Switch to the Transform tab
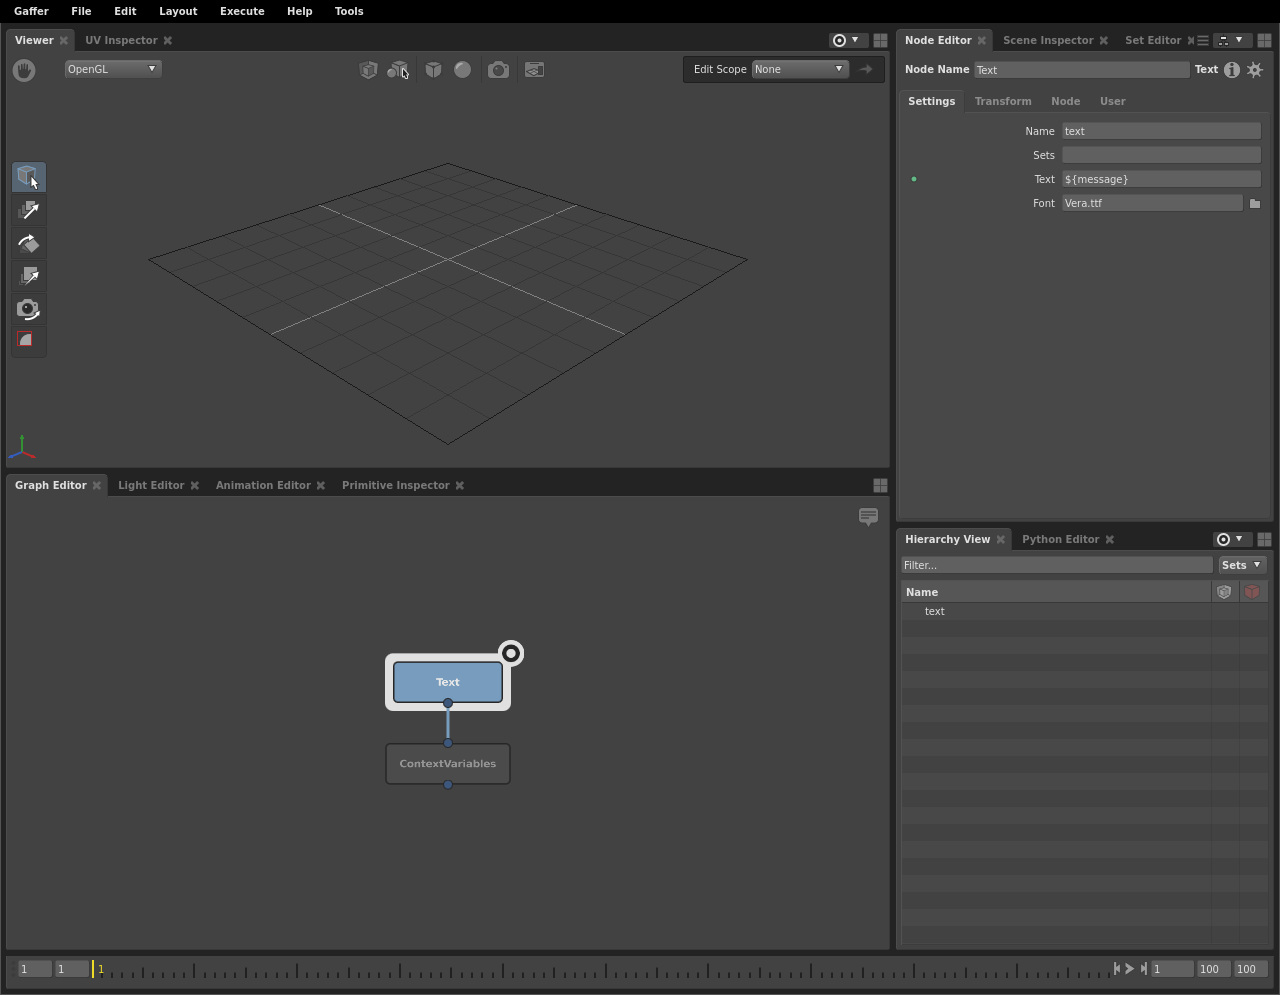Viewport: 1280px width, 995px height. click(1003, 101)
